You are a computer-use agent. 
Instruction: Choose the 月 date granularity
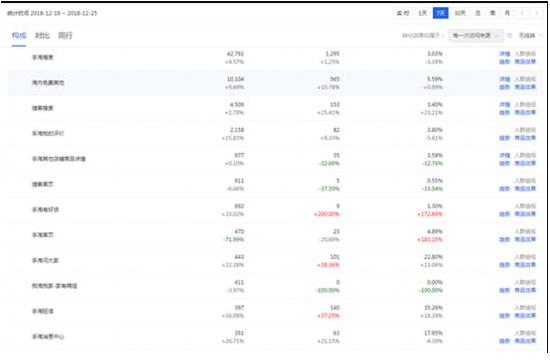(x=507, y=13)
